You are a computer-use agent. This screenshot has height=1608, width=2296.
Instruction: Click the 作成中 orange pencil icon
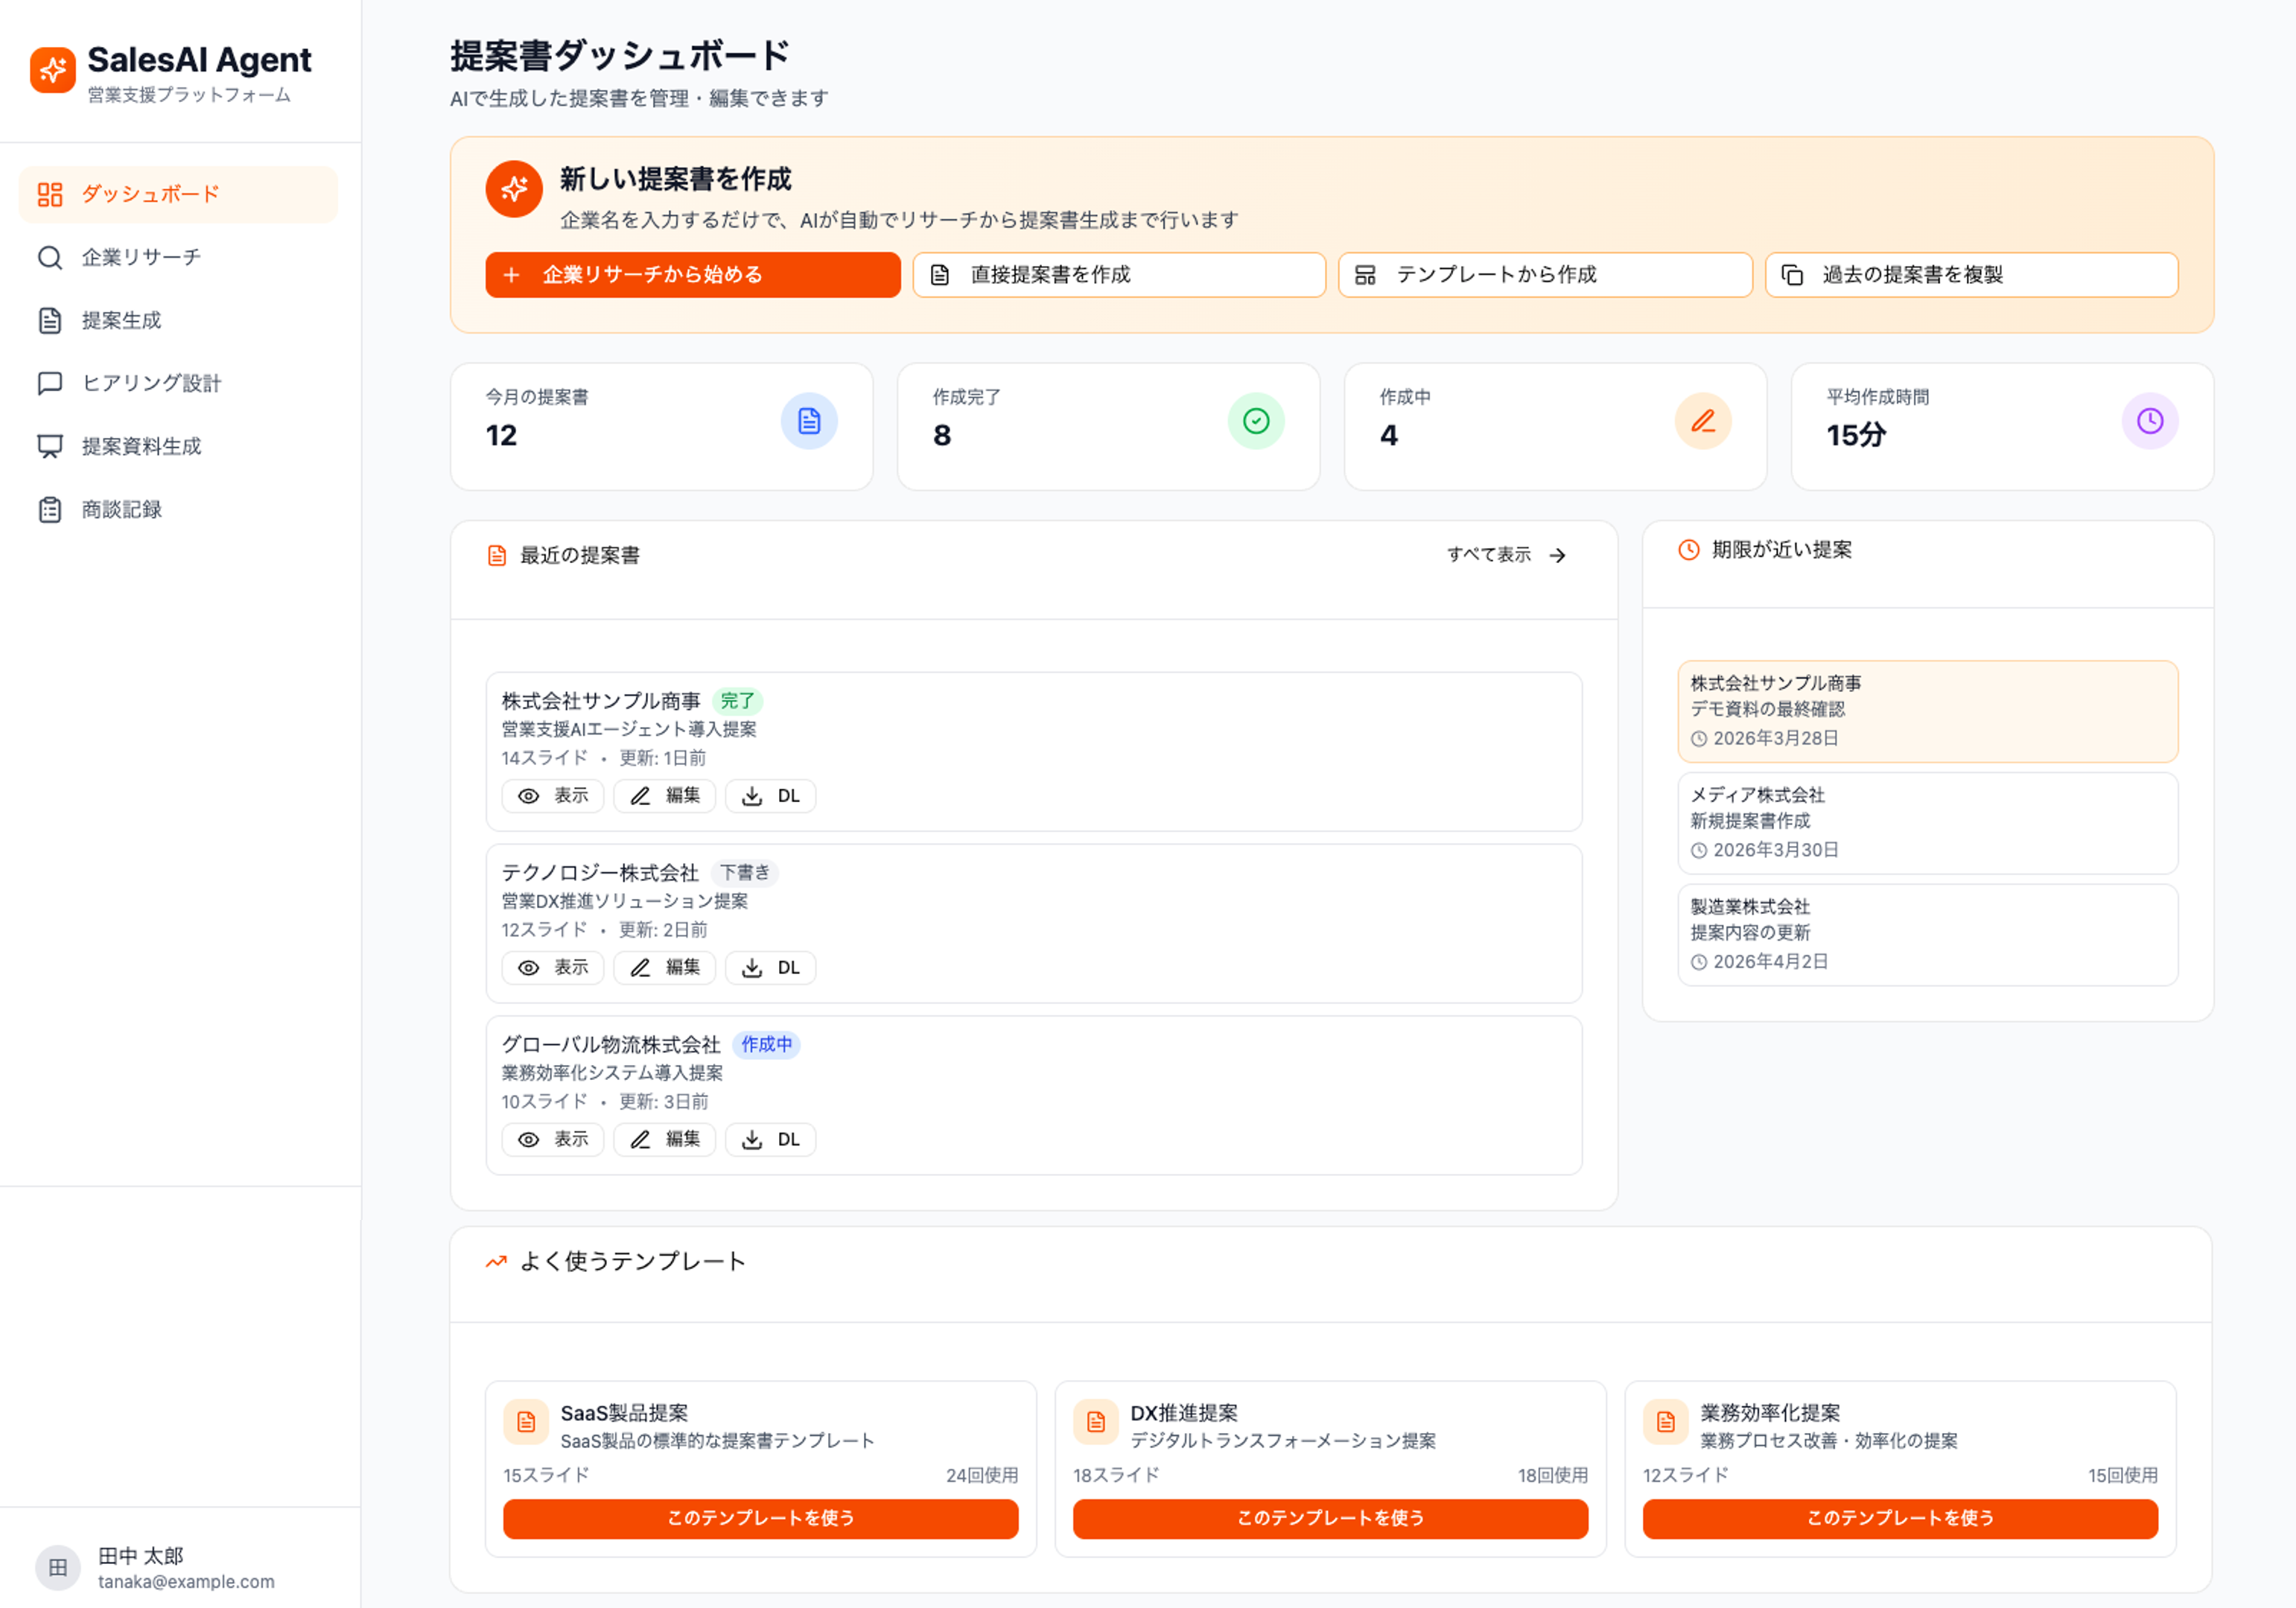pos(1702,421)
